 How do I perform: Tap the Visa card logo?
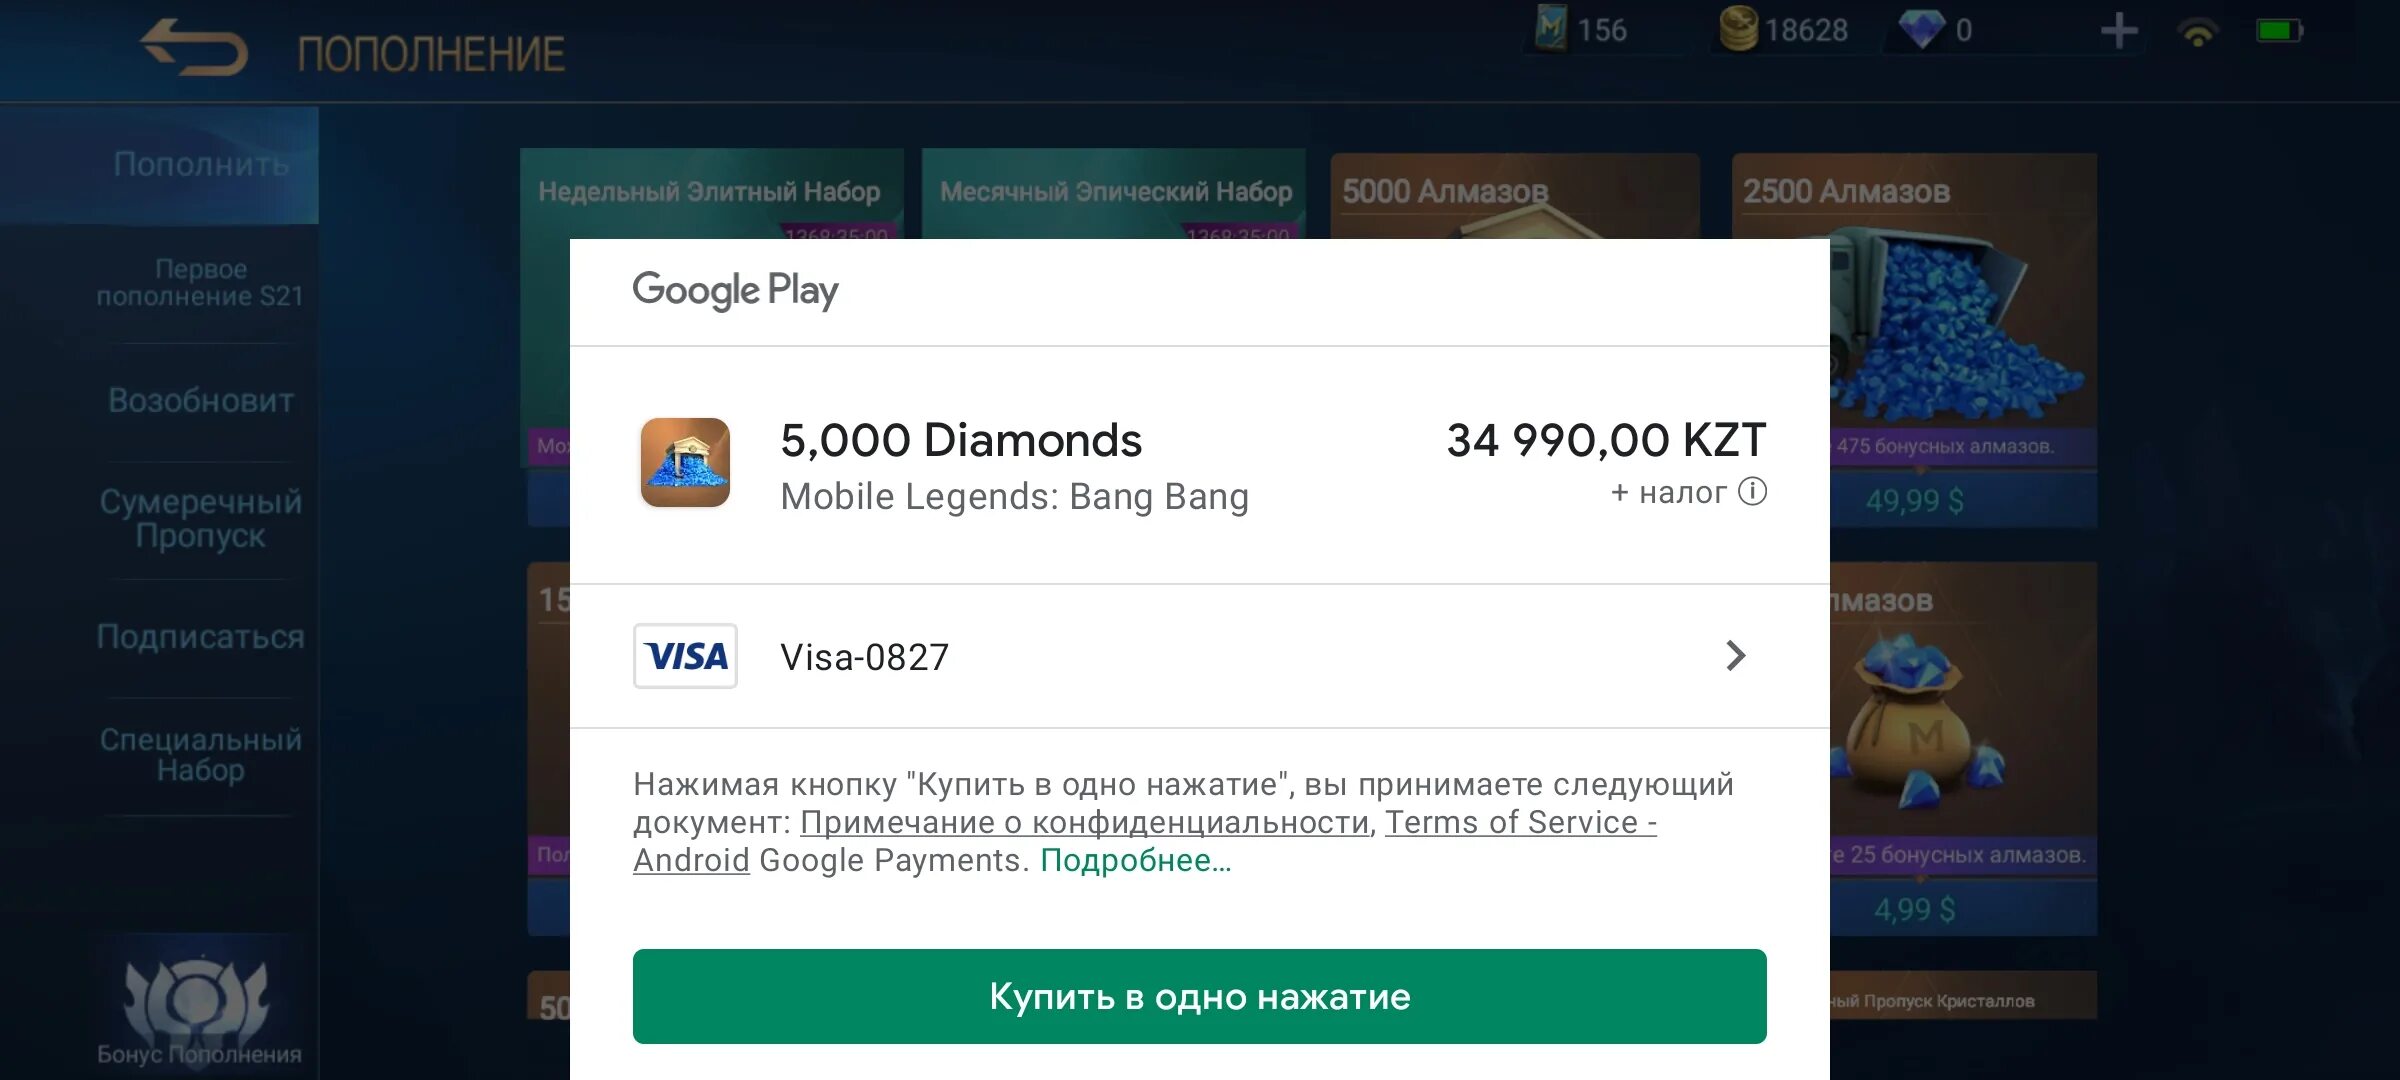tap(685, 656)
